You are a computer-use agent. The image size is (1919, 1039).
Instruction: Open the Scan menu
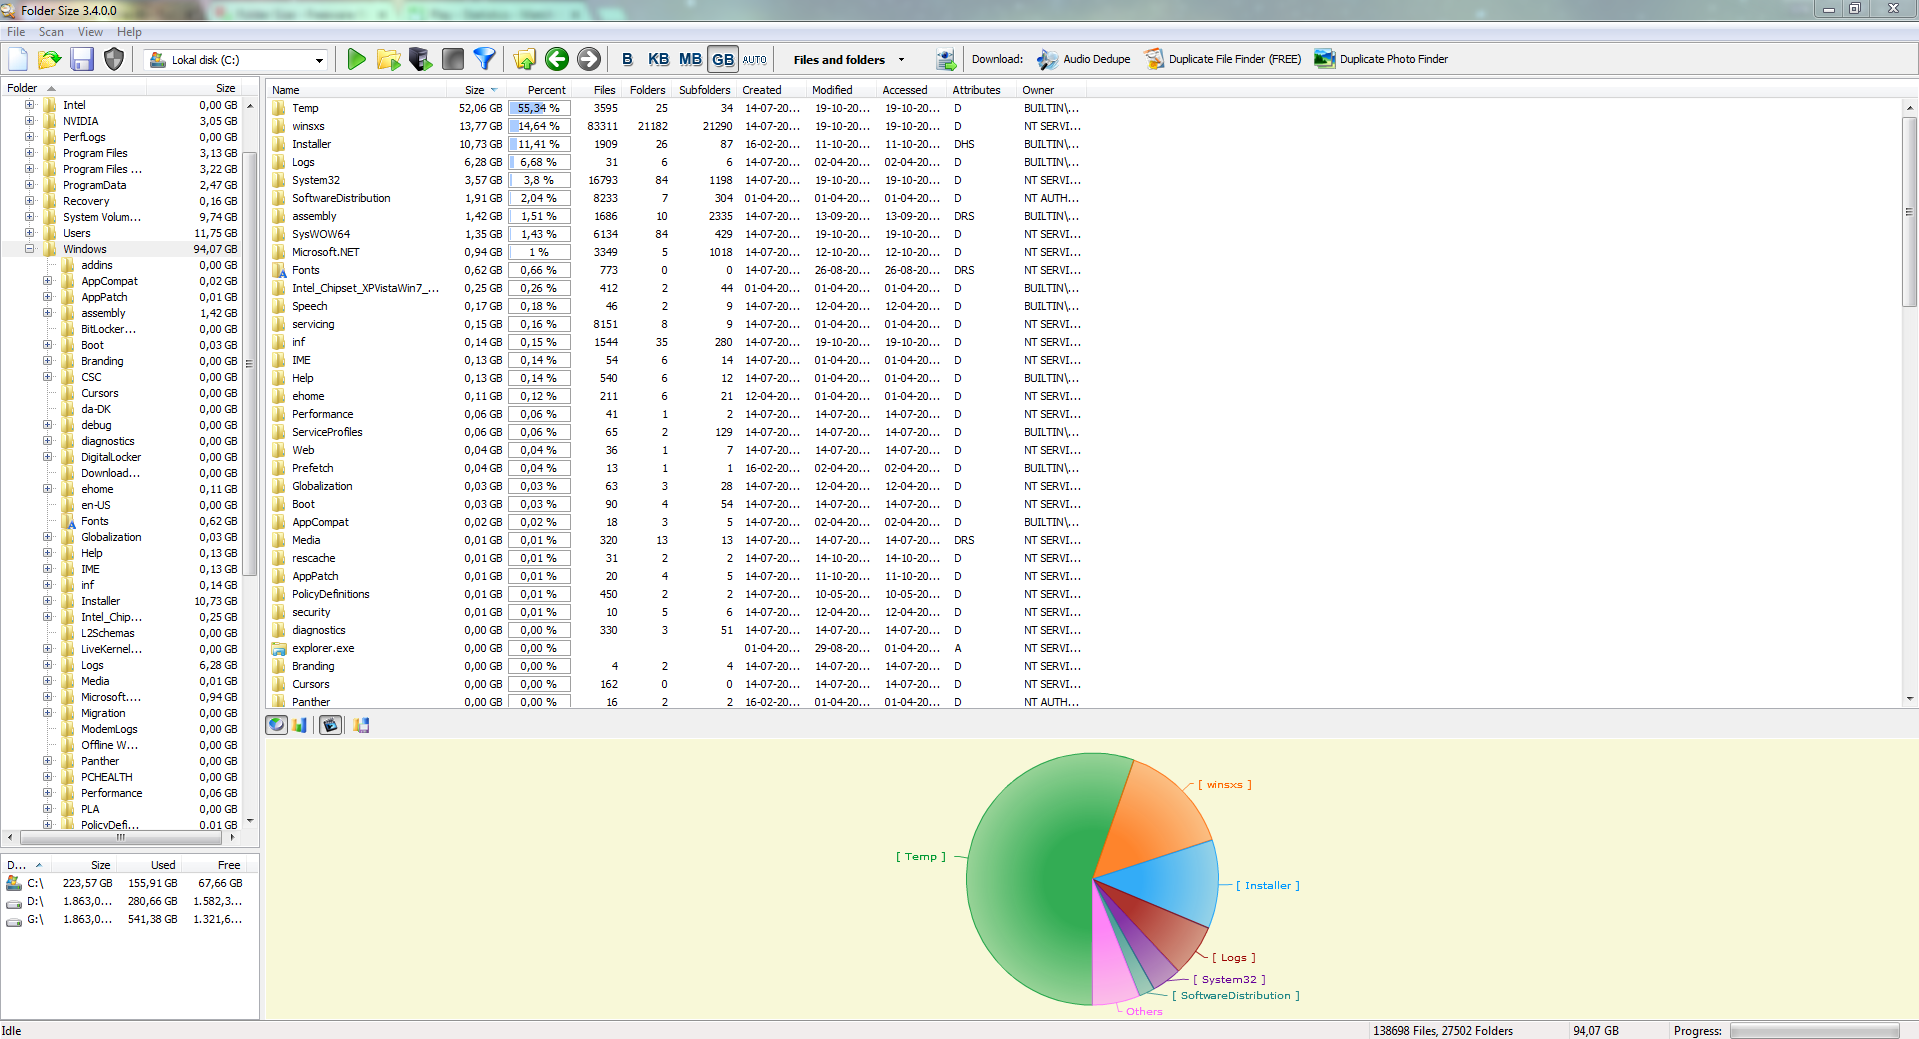pyautogui.click(x=51, y=32)
